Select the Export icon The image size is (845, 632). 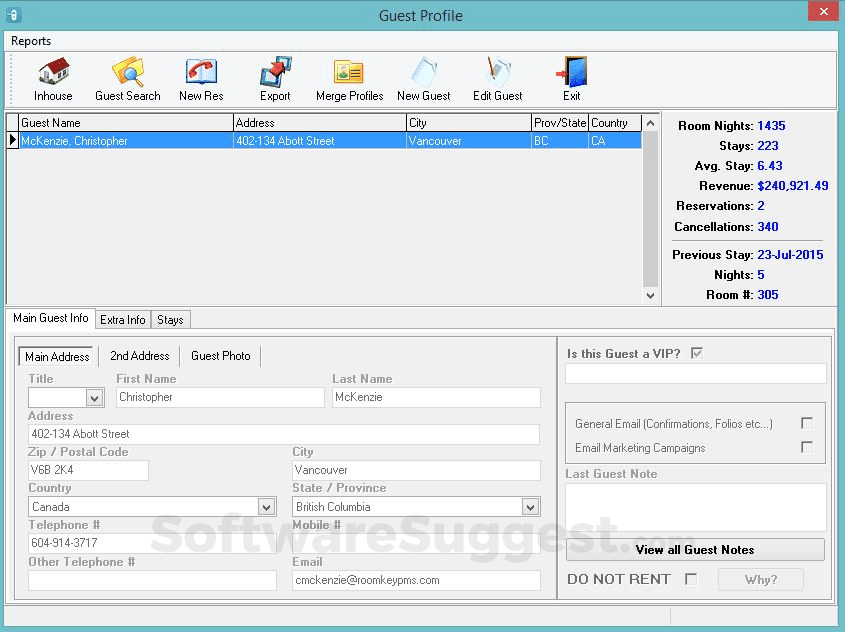pyautogui.click(x=274, y=78)
